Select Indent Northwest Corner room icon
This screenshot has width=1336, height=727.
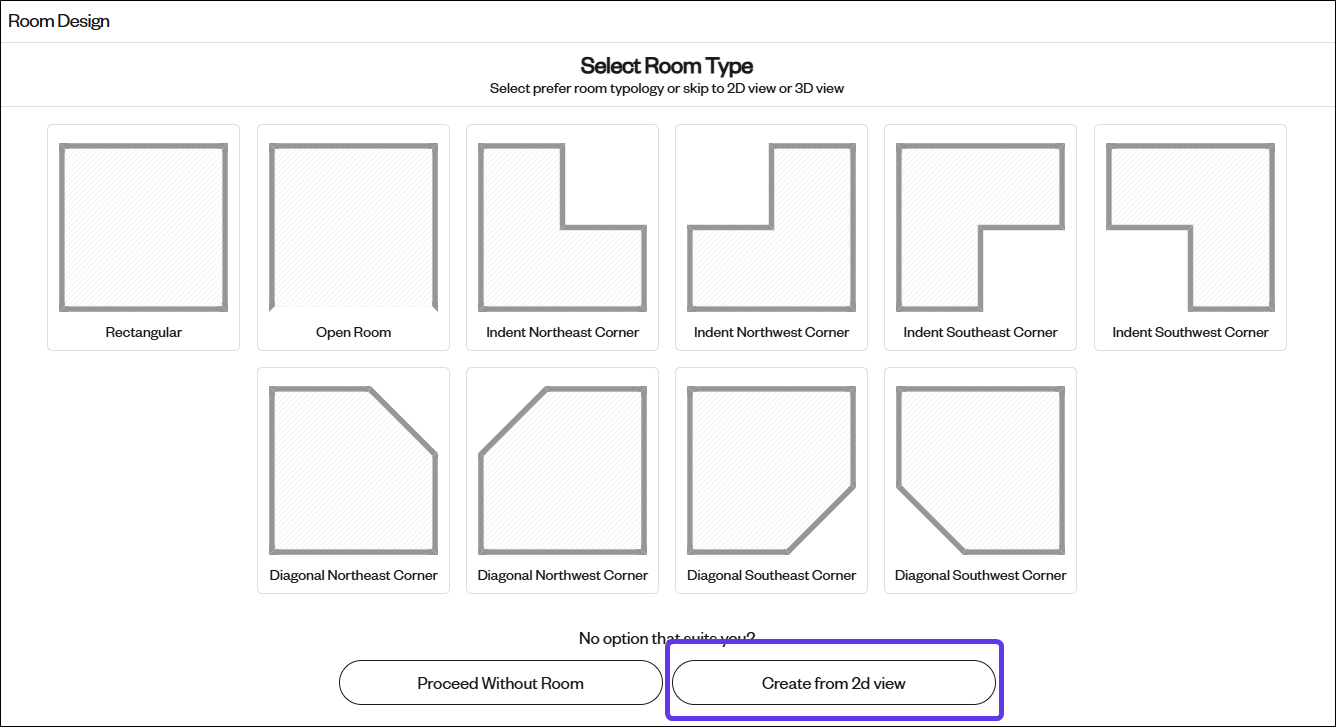[771, 227]
